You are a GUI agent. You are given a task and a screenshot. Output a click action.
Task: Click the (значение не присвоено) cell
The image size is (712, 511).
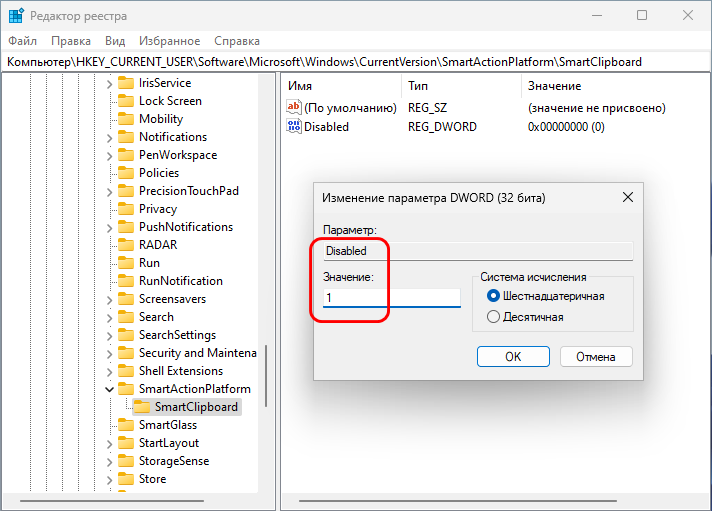tap(596, 108)
